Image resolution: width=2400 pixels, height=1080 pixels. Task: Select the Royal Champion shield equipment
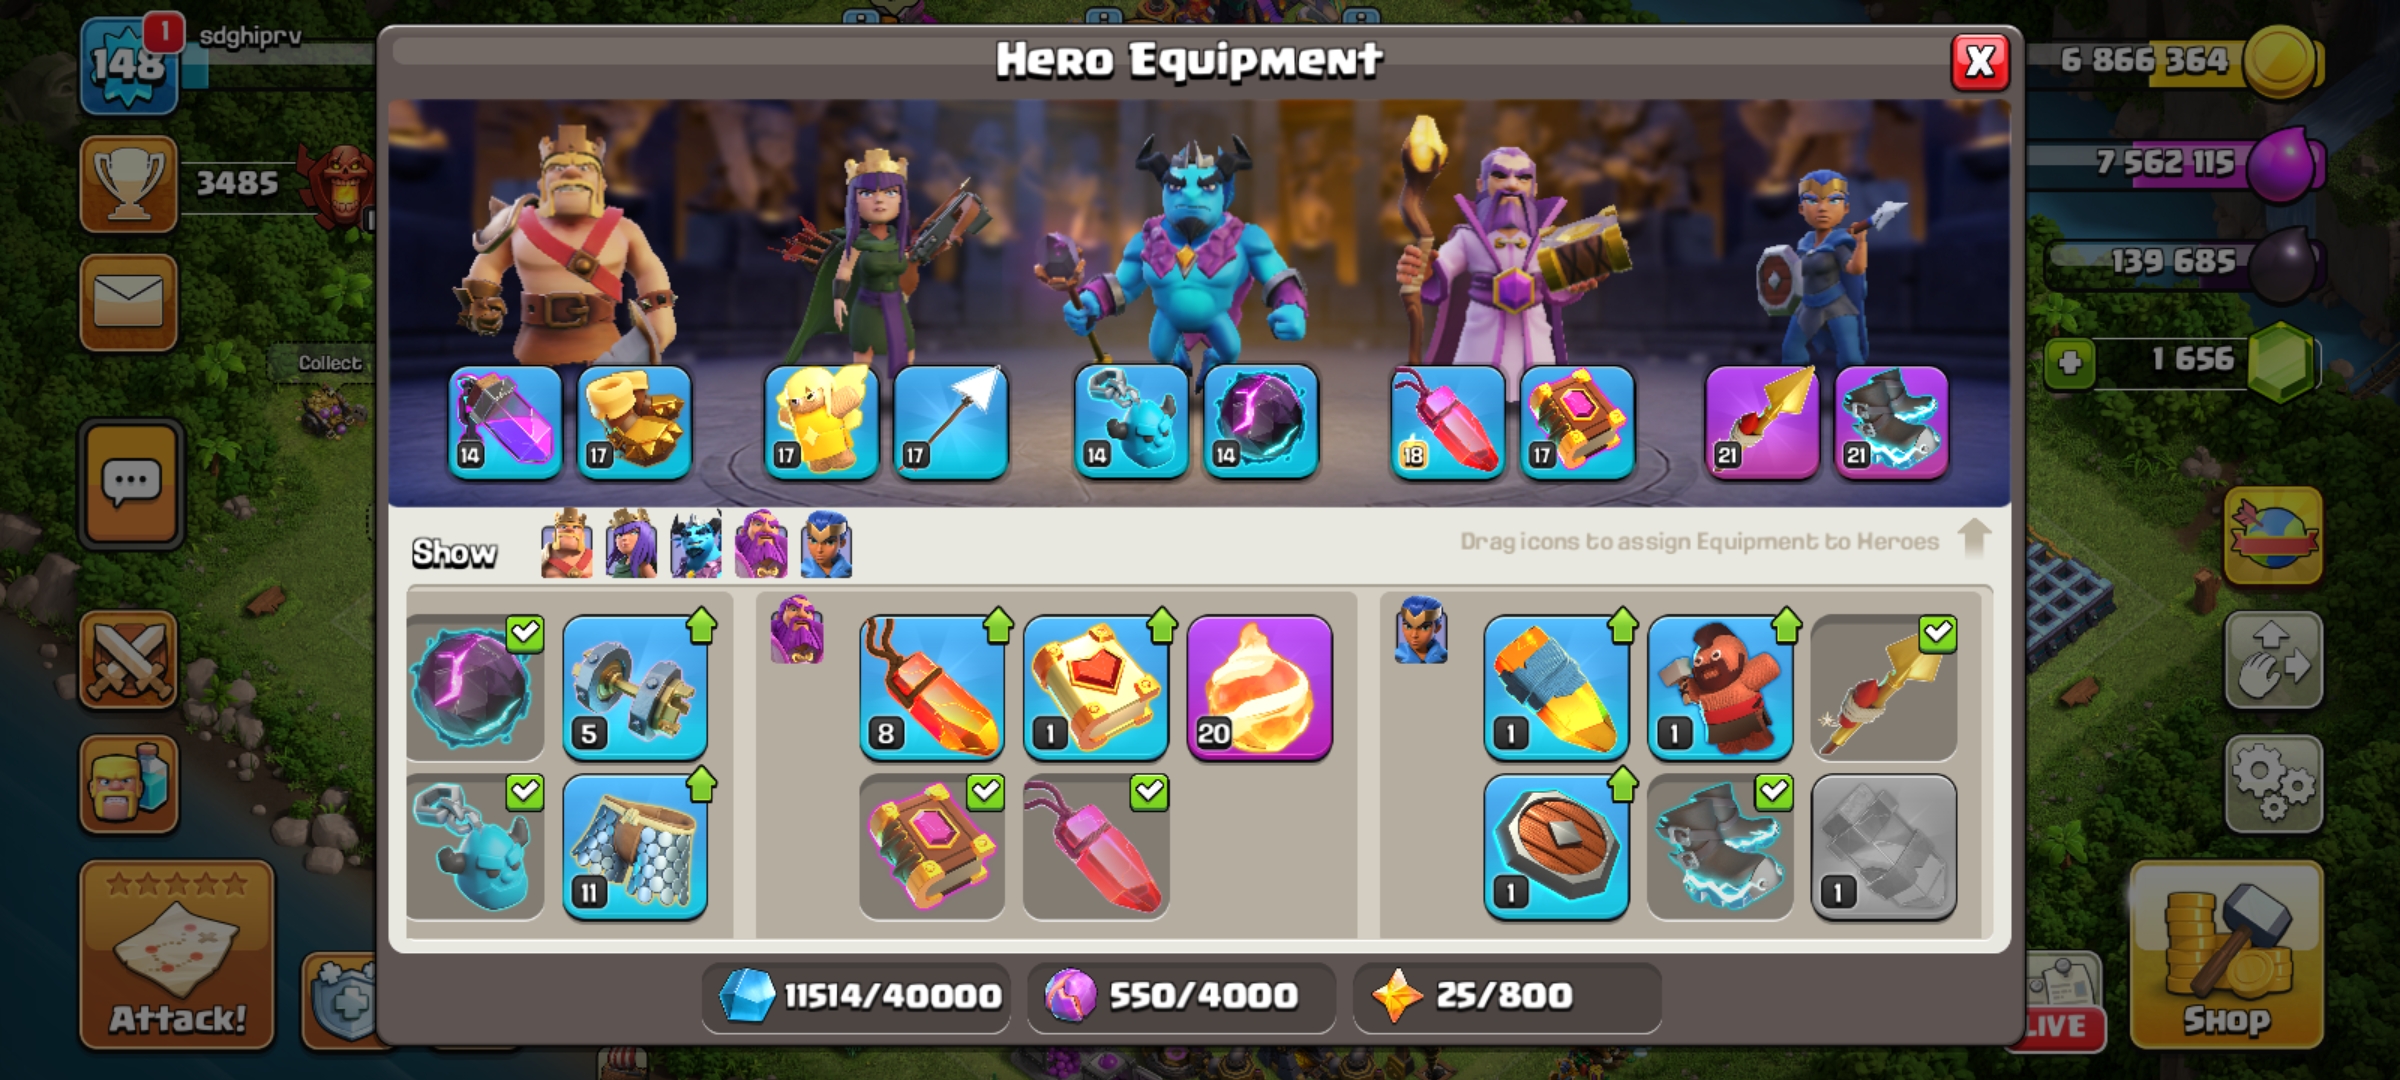[1556, 847]
